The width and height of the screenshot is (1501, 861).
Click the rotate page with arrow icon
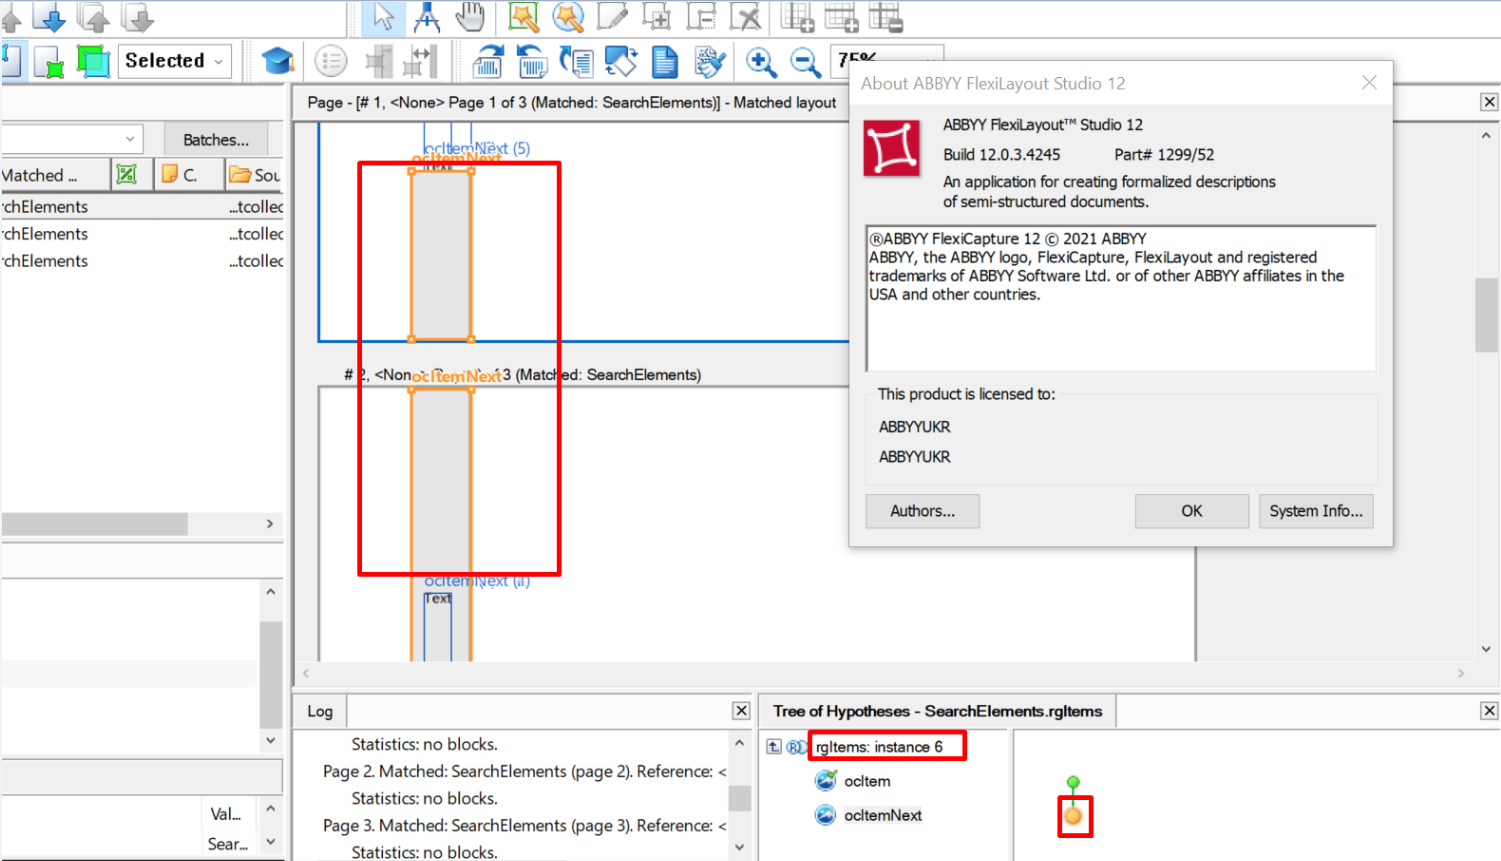[576, 62]
